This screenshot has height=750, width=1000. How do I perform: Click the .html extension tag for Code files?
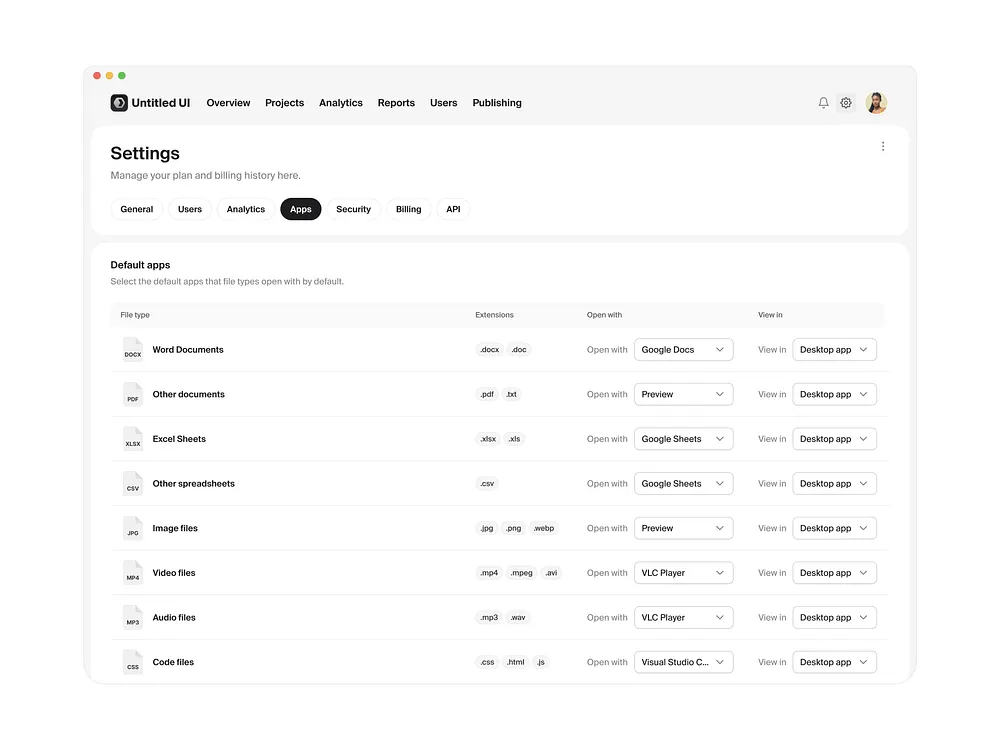[515, 661]
